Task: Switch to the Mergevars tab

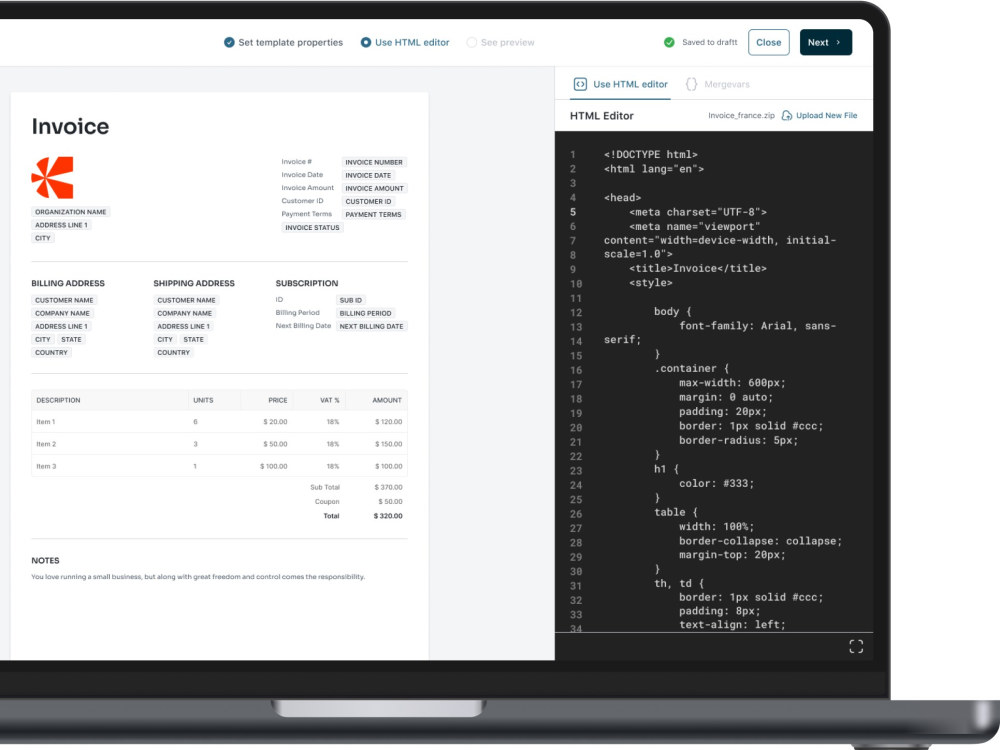Action: [717, 84]
